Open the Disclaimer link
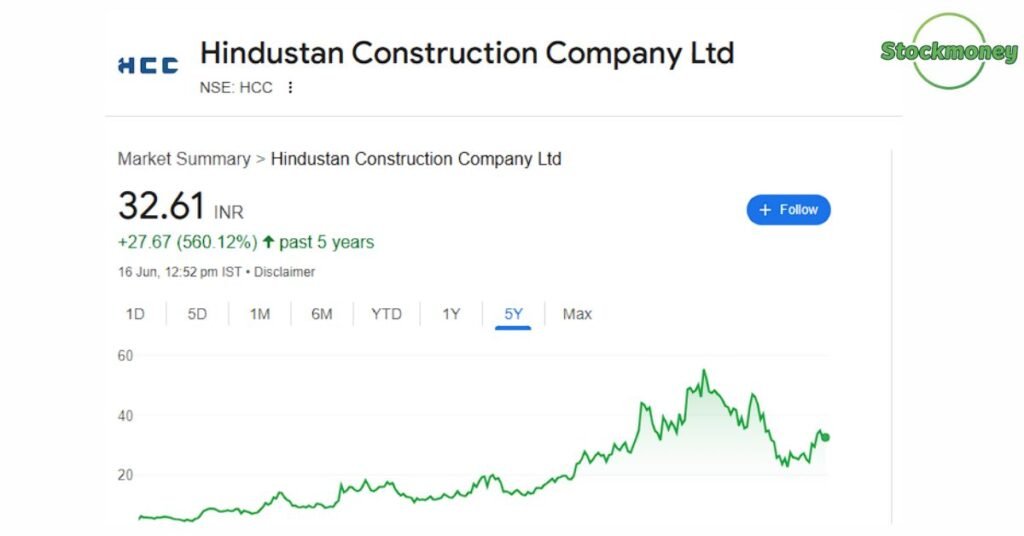1024x536 pixels. coord(285,272)
